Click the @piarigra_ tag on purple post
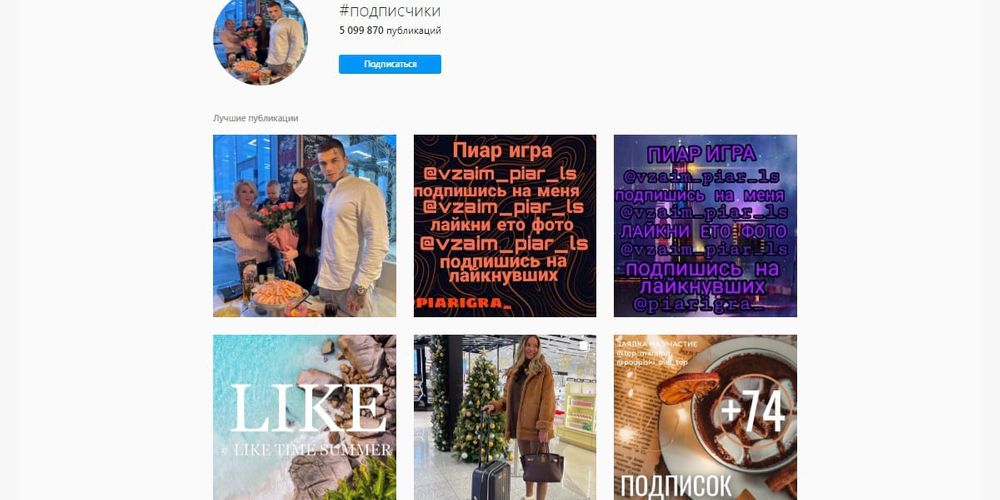The width and height of the screenshot is (1000, 500). (x=699, y=305)
